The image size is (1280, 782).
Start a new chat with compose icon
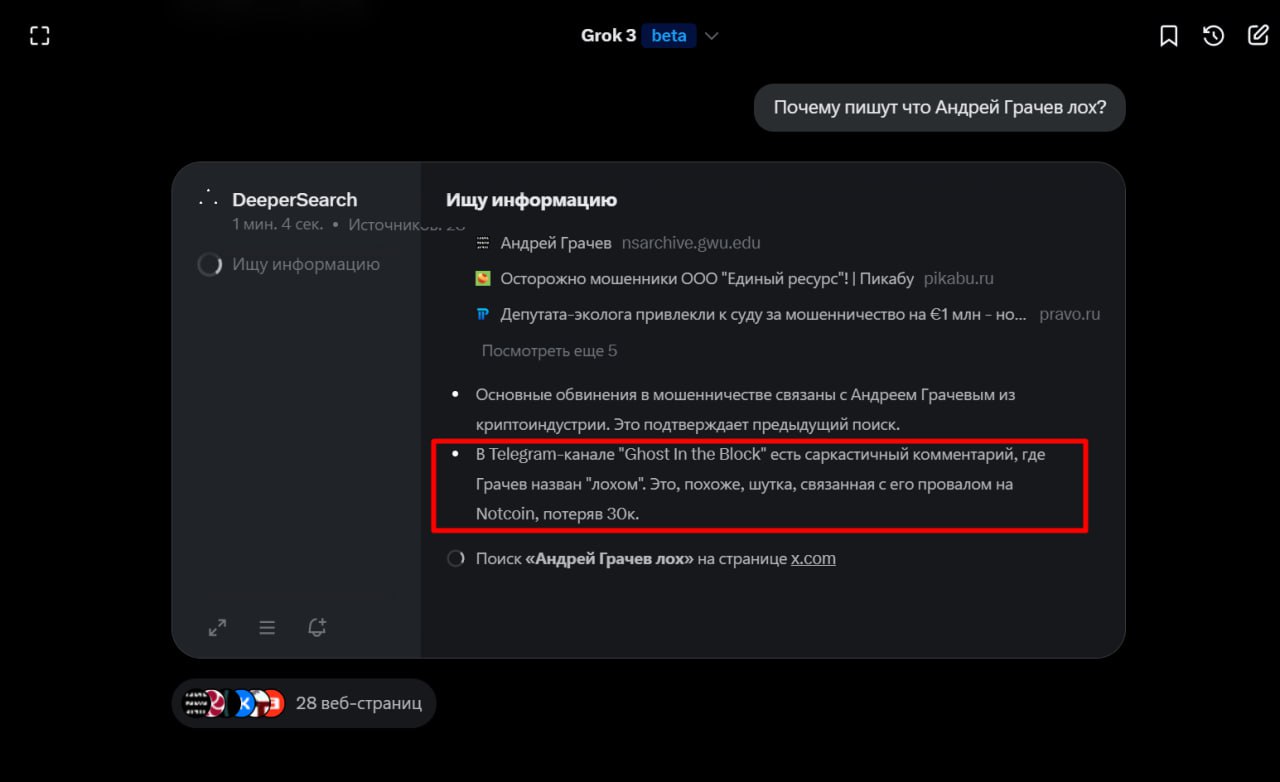point(1258,36)
